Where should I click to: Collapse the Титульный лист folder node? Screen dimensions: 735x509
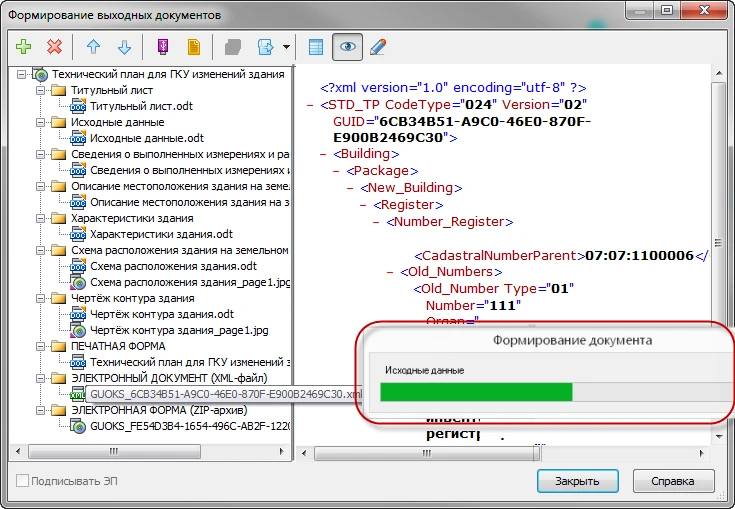pos(38,90)
